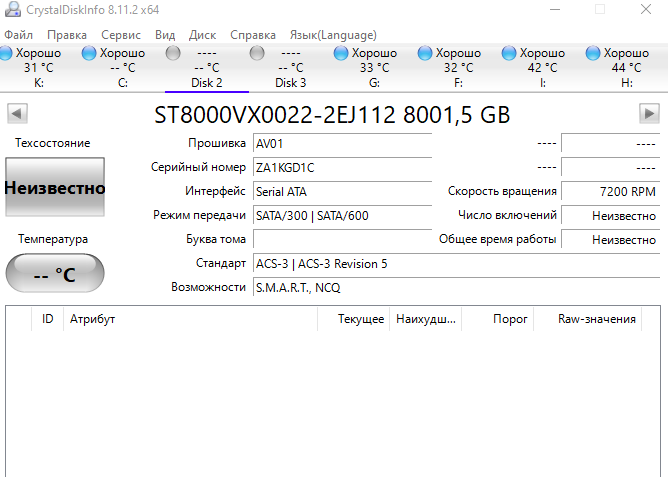Click the transfer mode field SATA/300 | SATA/600
This screenshot has width=668, height=477.
(343, 216)
